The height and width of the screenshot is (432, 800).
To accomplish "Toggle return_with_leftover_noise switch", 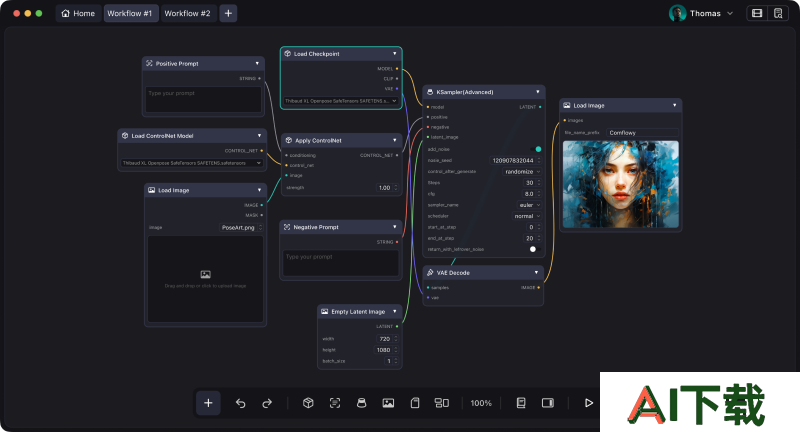I will (x=534, y=249).
